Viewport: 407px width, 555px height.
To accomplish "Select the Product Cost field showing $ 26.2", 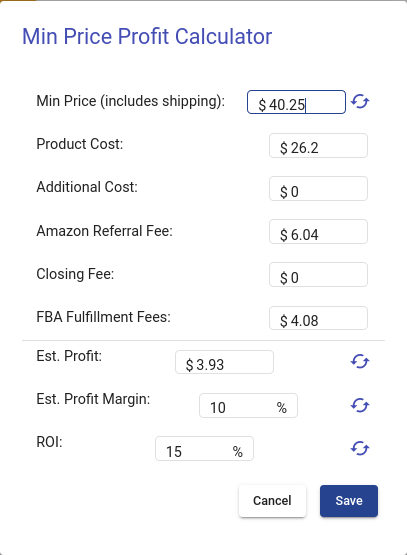I will coord(319,145).
